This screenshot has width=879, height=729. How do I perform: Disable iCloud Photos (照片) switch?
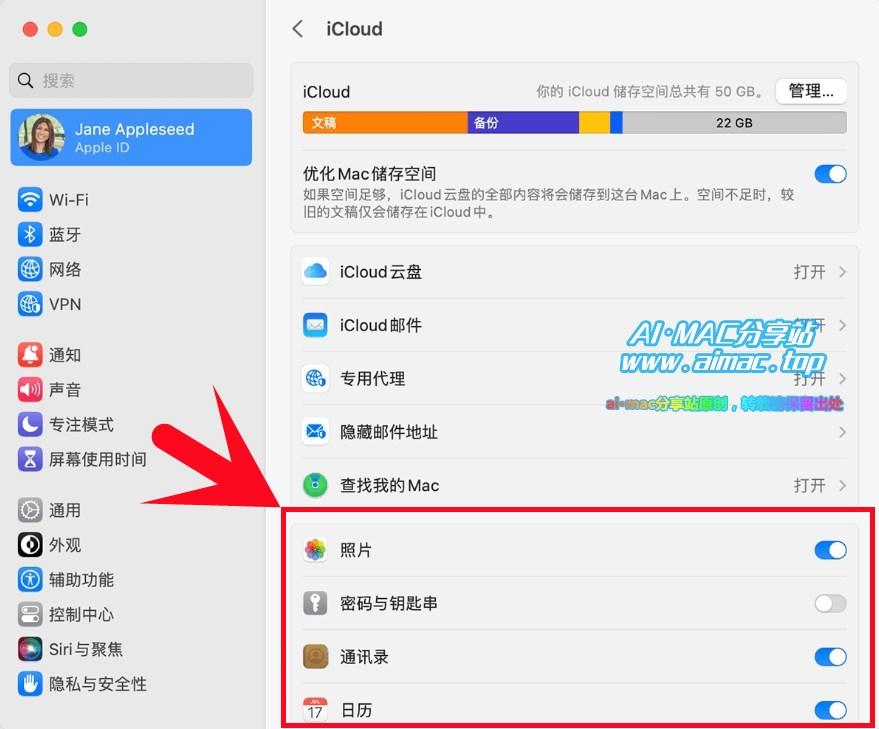coord(830,550)
